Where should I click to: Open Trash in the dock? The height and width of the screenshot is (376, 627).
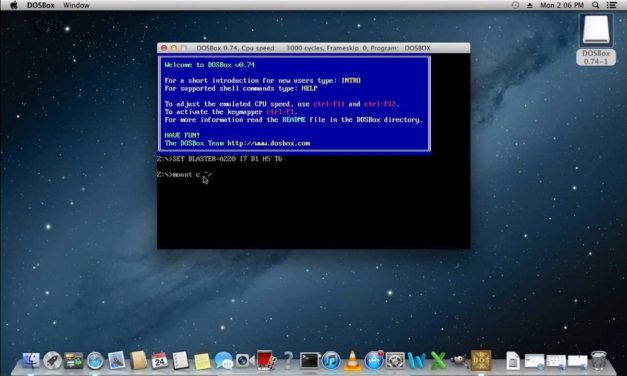pyautogui.click(x=599, y=360)
